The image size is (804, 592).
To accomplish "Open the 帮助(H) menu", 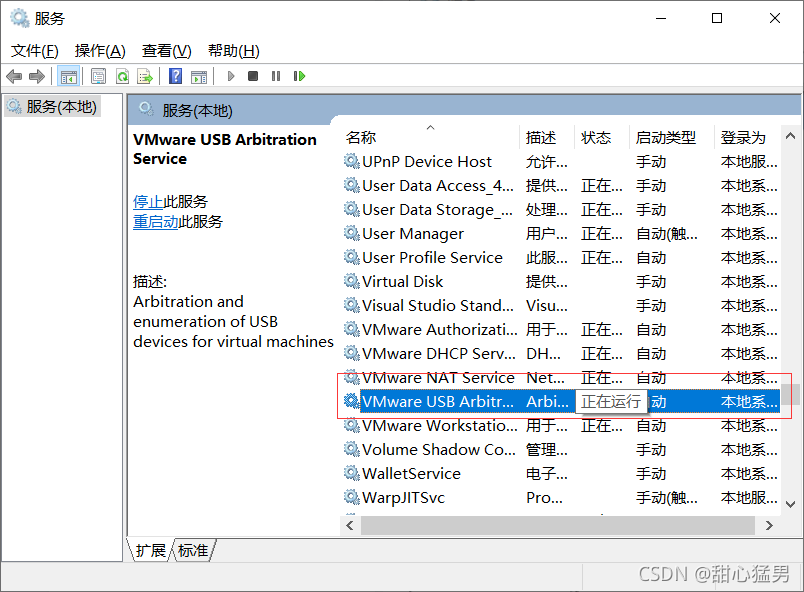I will pyautogui.click(x=234, y=51).
